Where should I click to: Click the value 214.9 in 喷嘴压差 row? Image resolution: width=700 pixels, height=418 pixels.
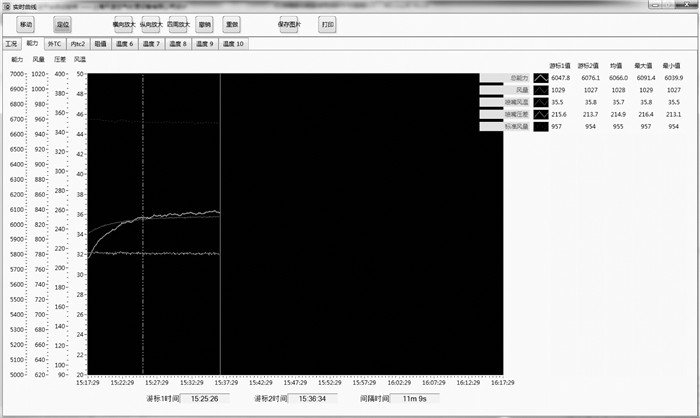(x=618, y=114)
